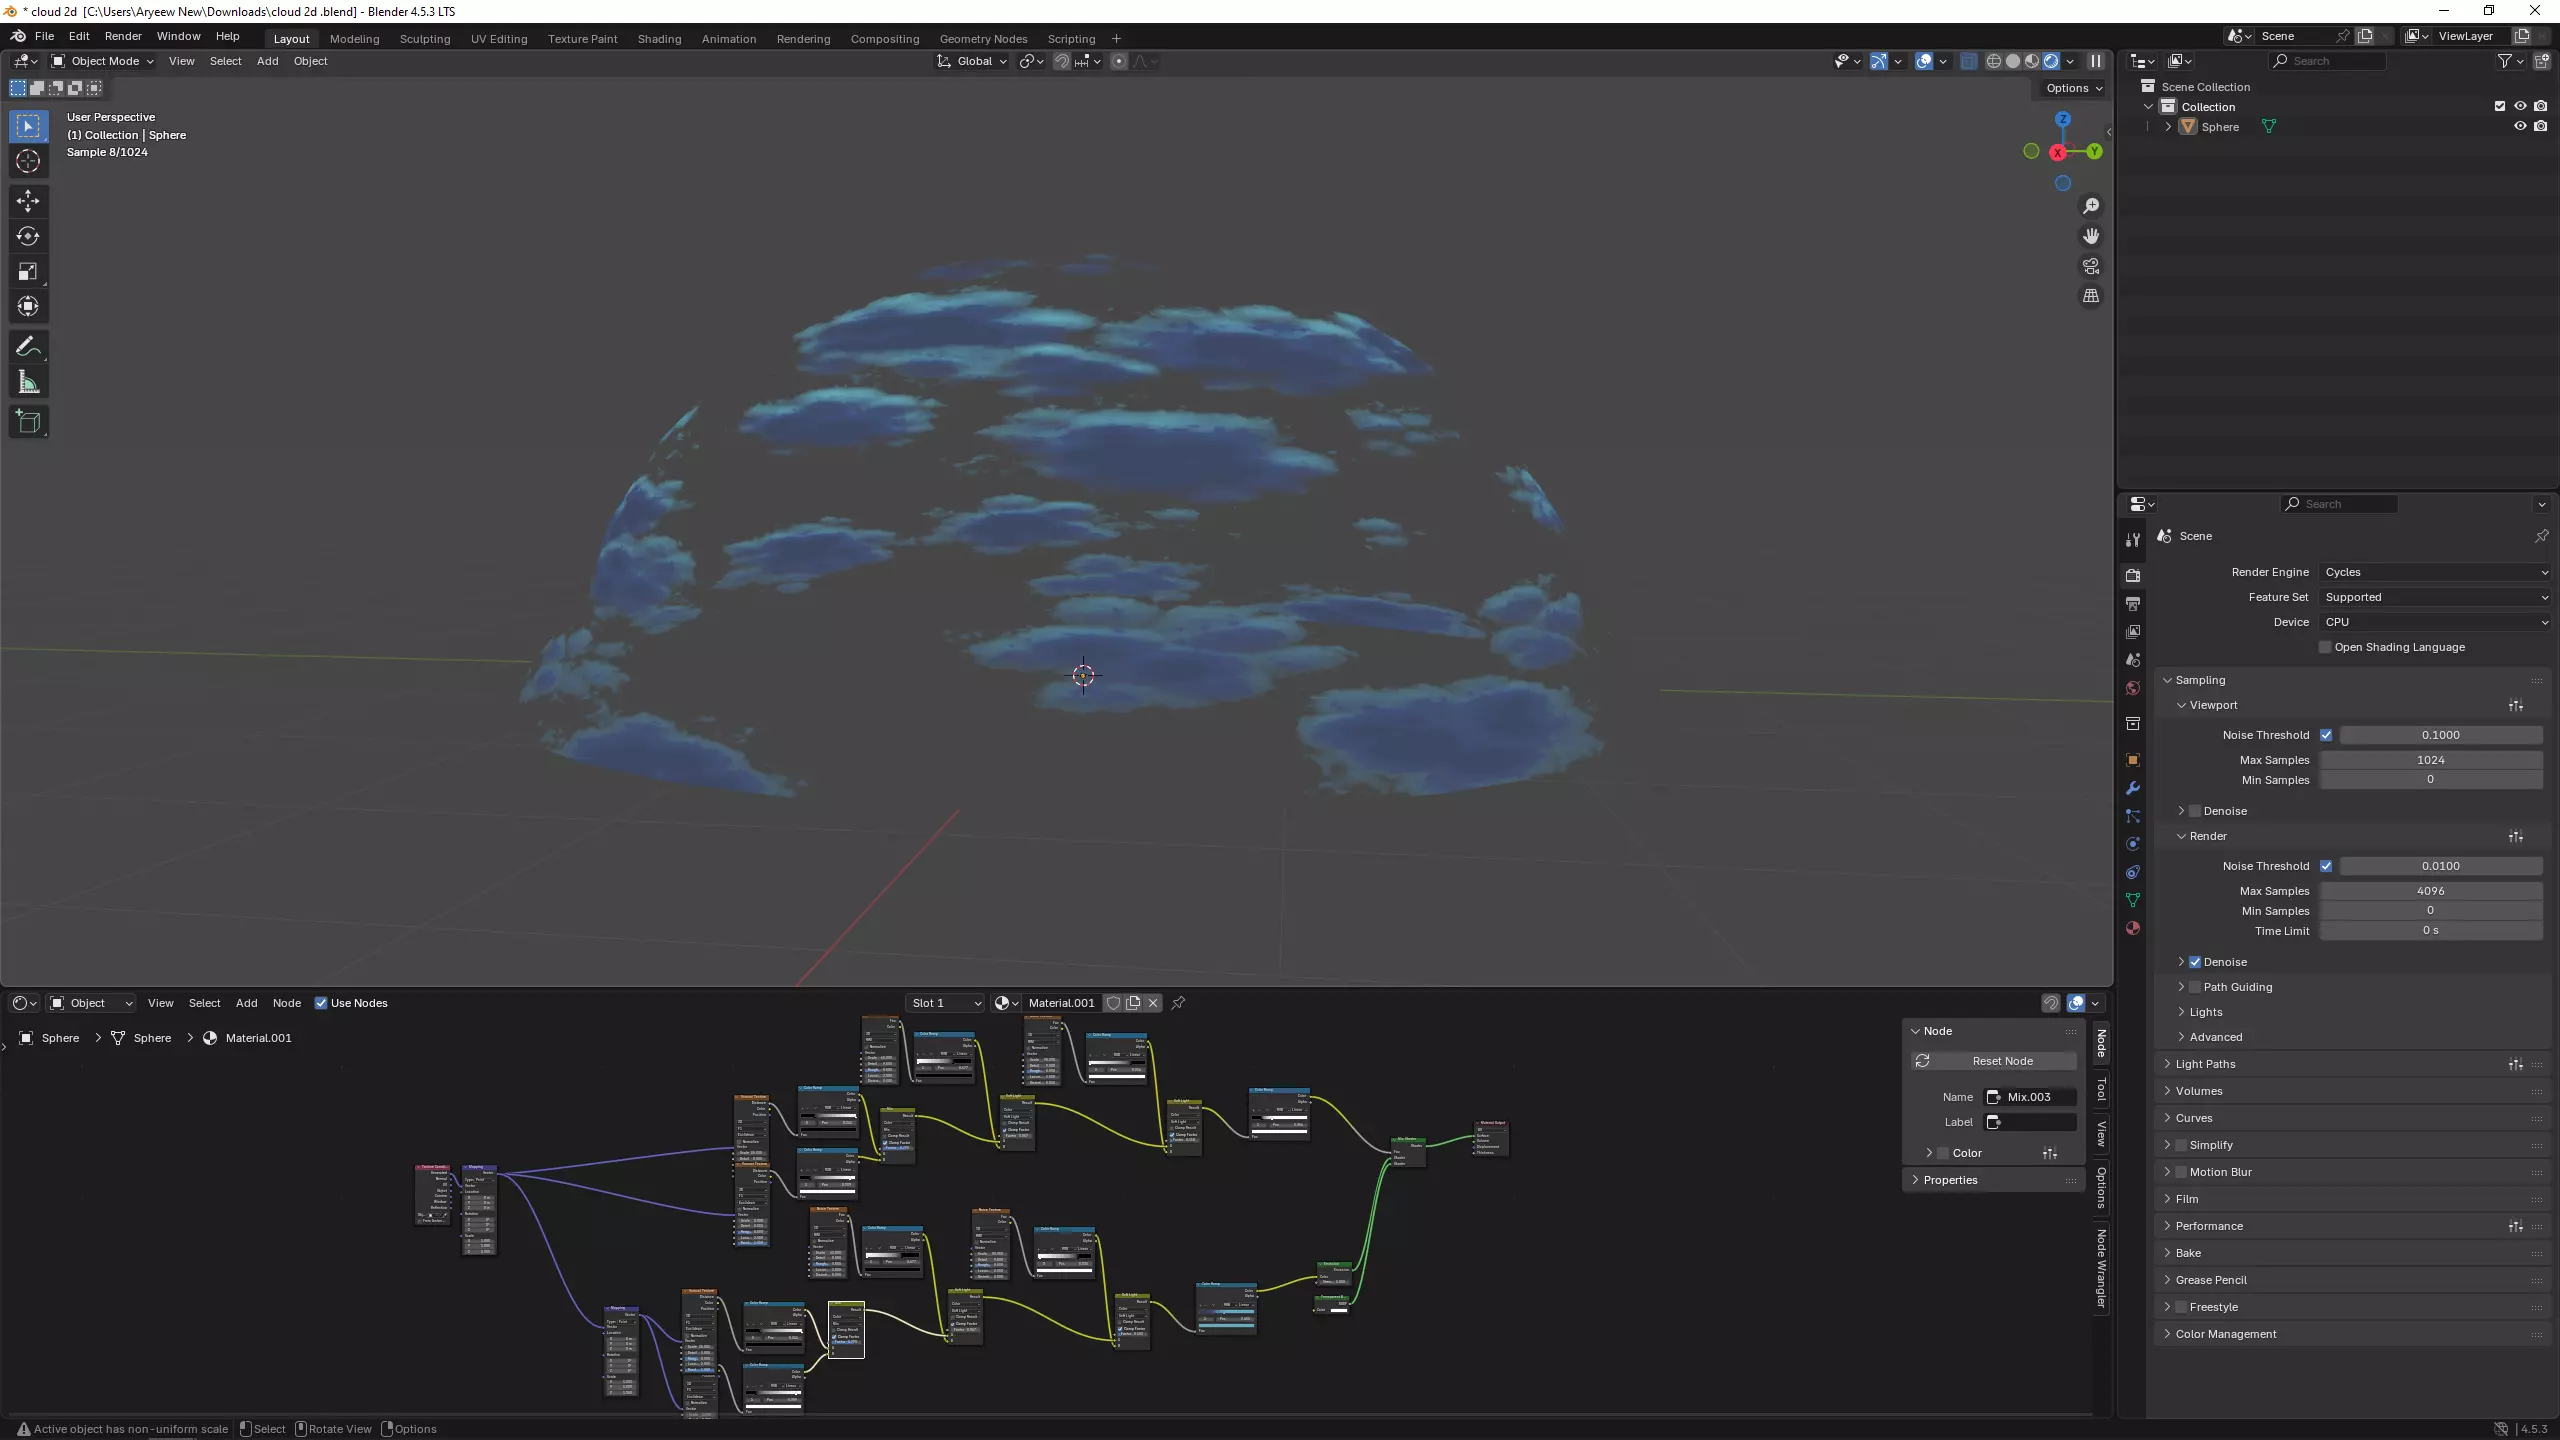Add a new workspace with plus button
This screenshot has width=2560, height=1440.
click(x=1116, y=39)
